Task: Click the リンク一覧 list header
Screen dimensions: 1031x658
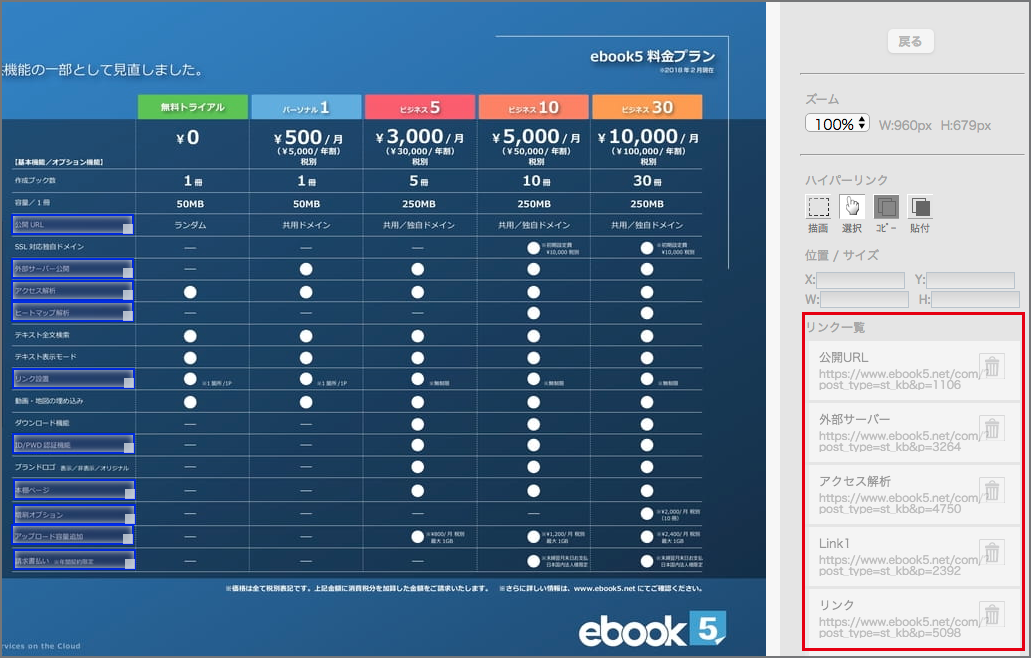Action: tap(835, 327)
